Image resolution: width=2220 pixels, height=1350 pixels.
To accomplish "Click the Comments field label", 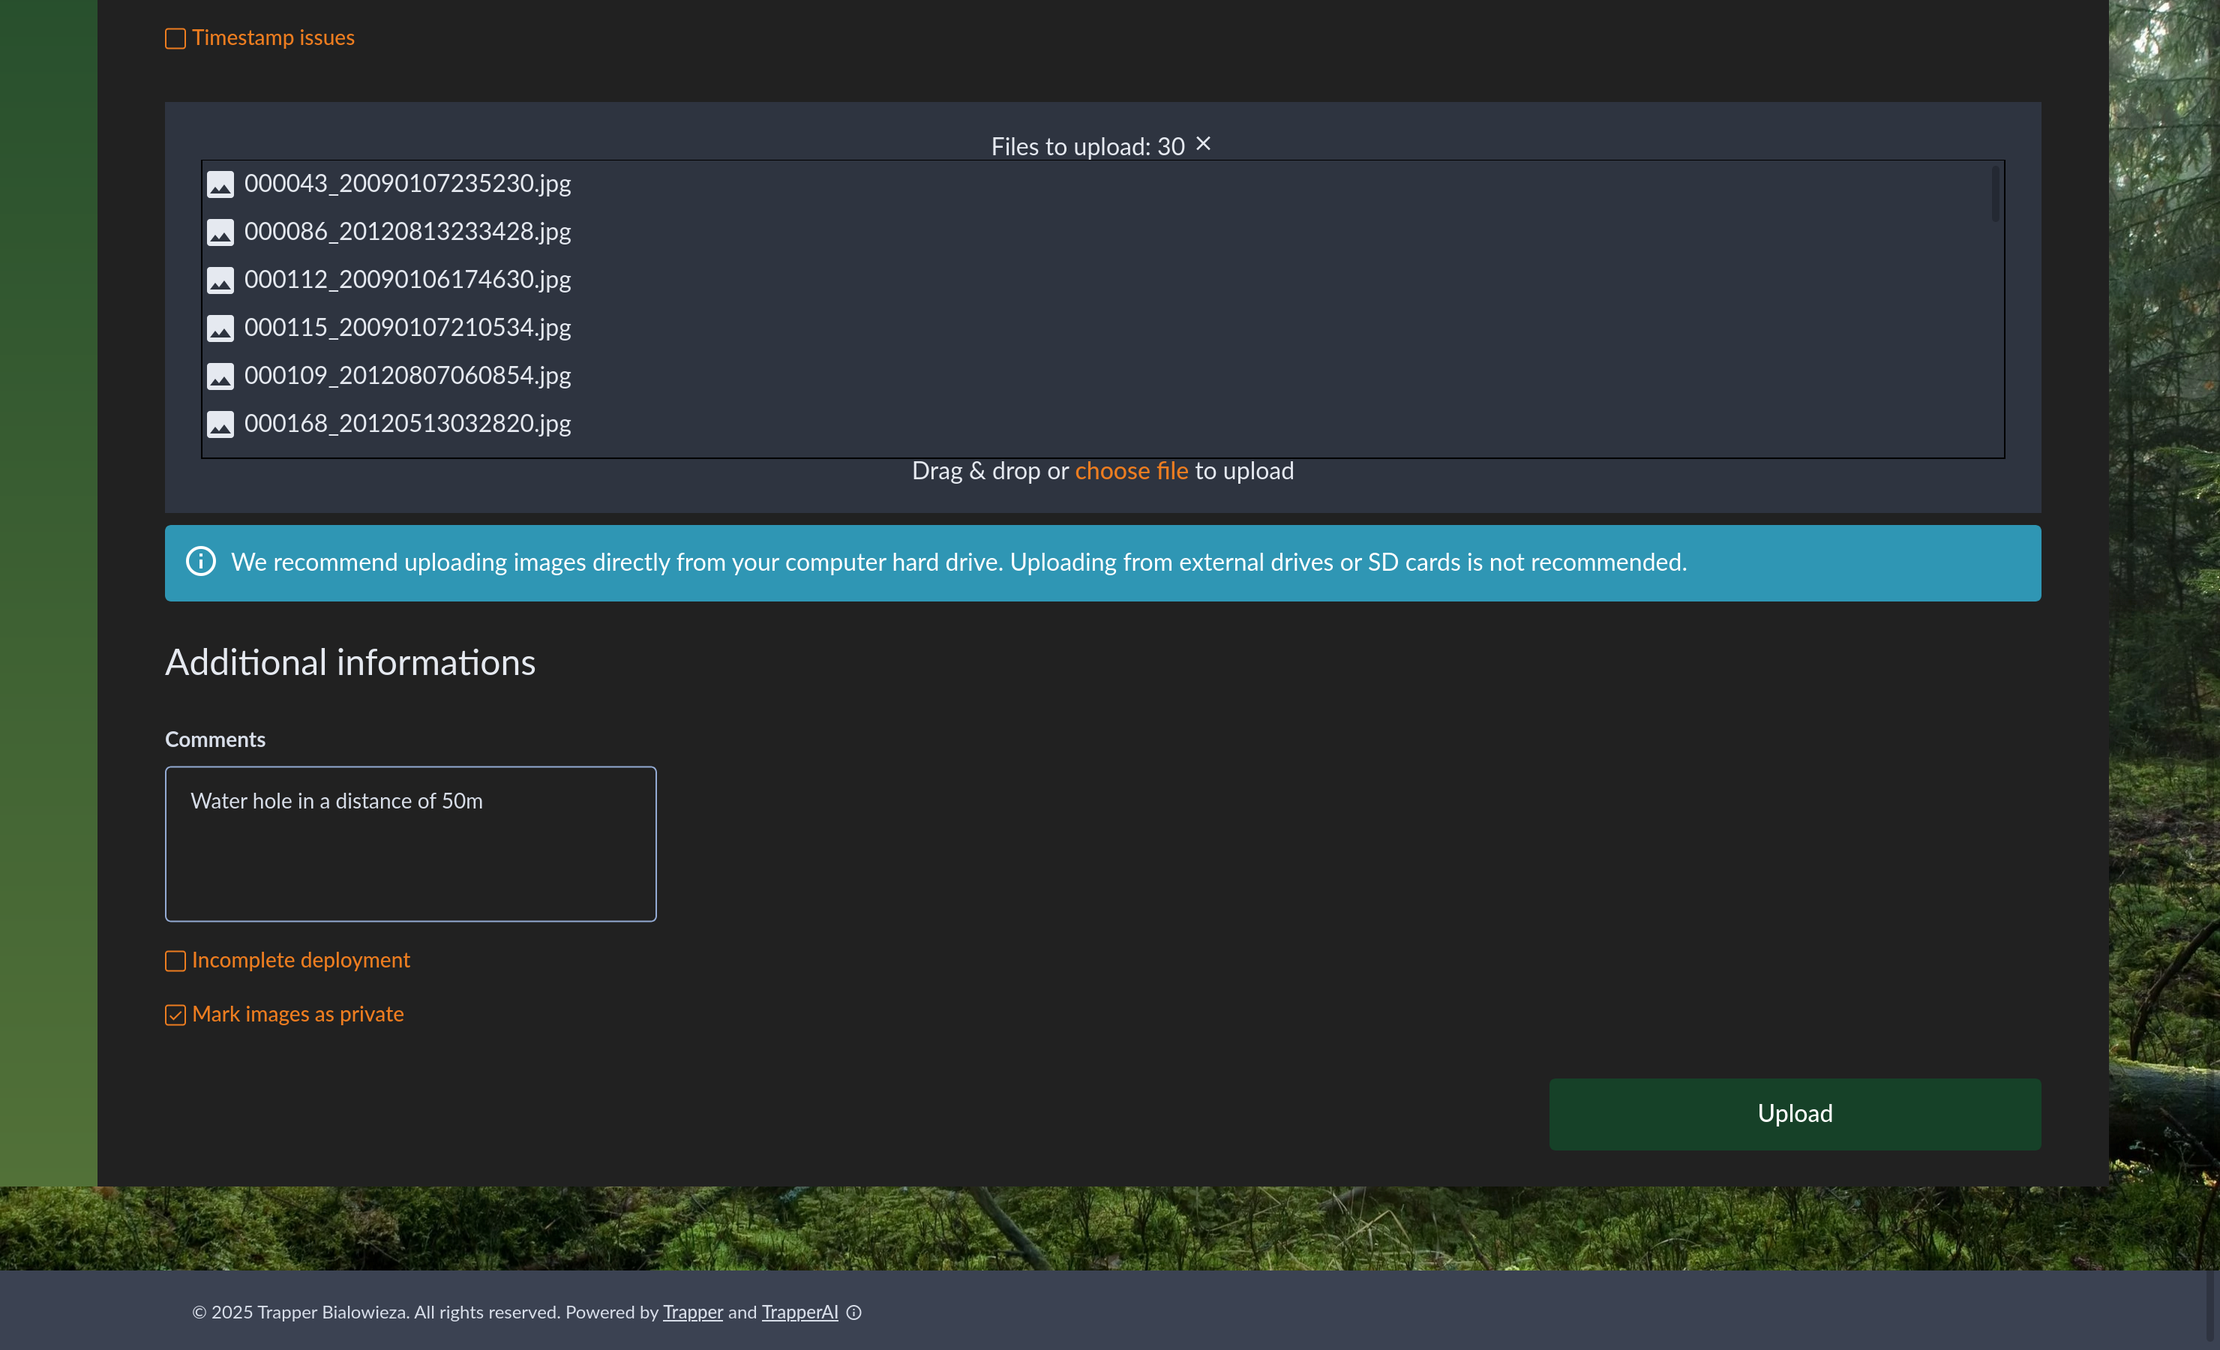I will point(215,740).
